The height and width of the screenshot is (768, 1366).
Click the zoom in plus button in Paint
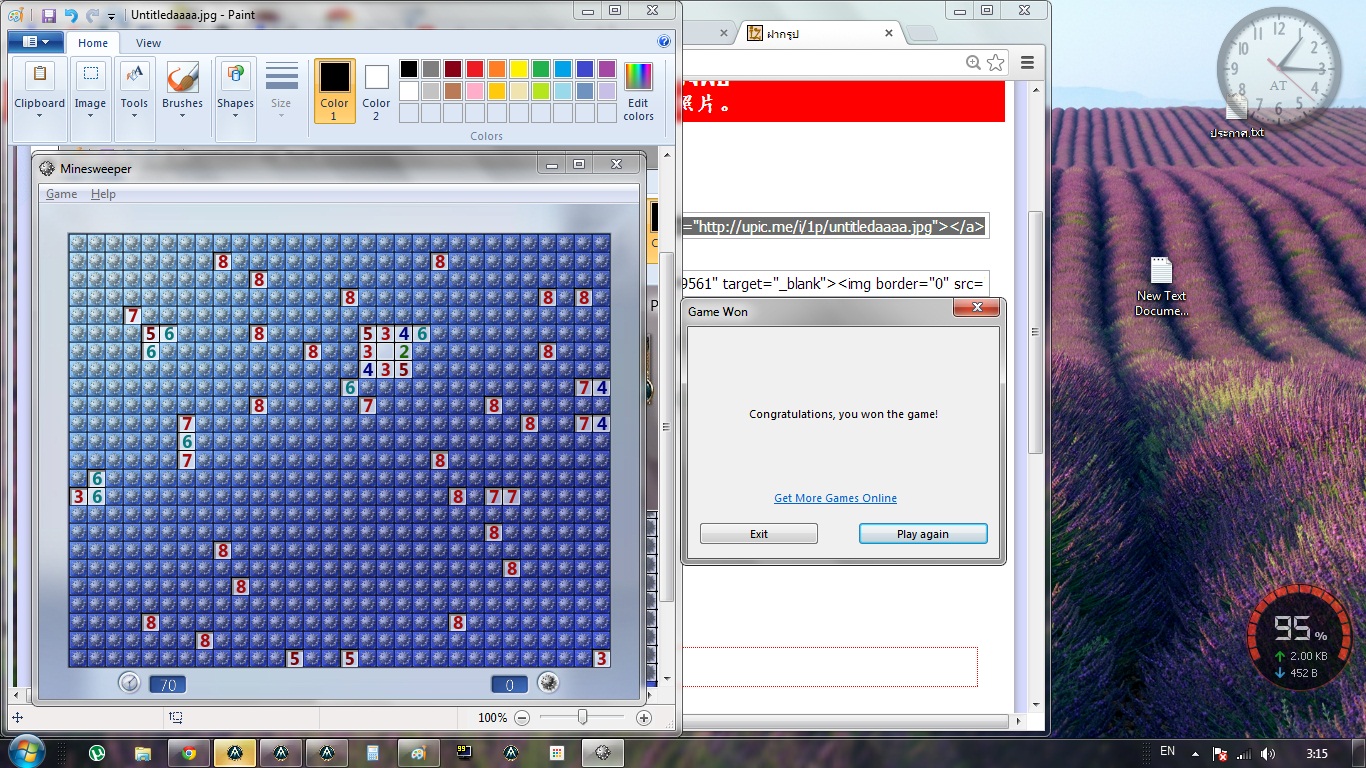point(644,718)
